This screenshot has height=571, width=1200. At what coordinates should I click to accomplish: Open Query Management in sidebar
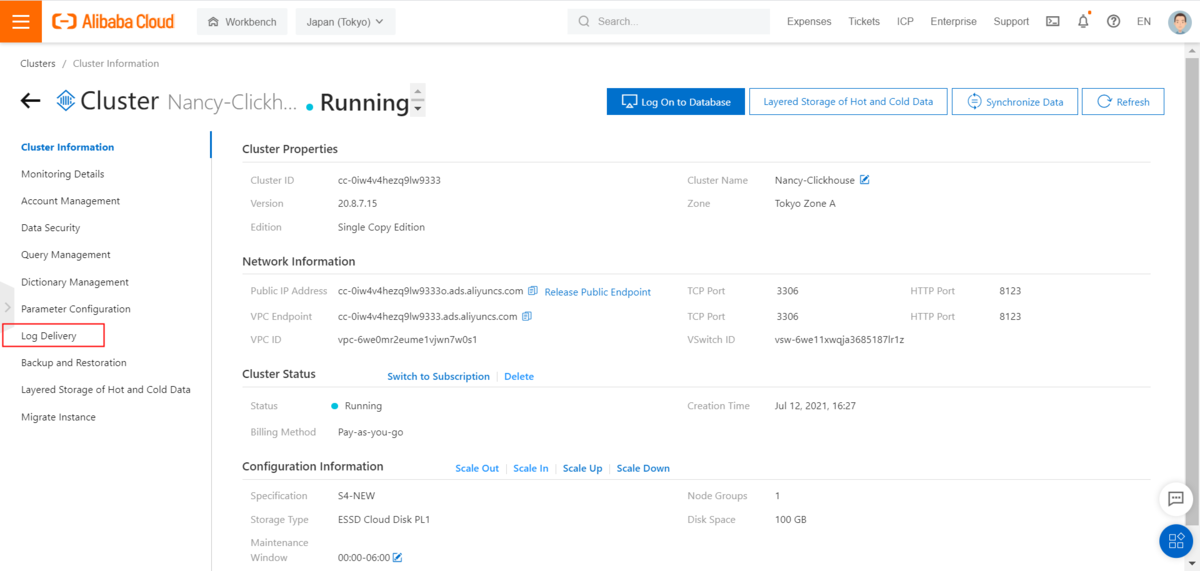[x=66, y=255]
